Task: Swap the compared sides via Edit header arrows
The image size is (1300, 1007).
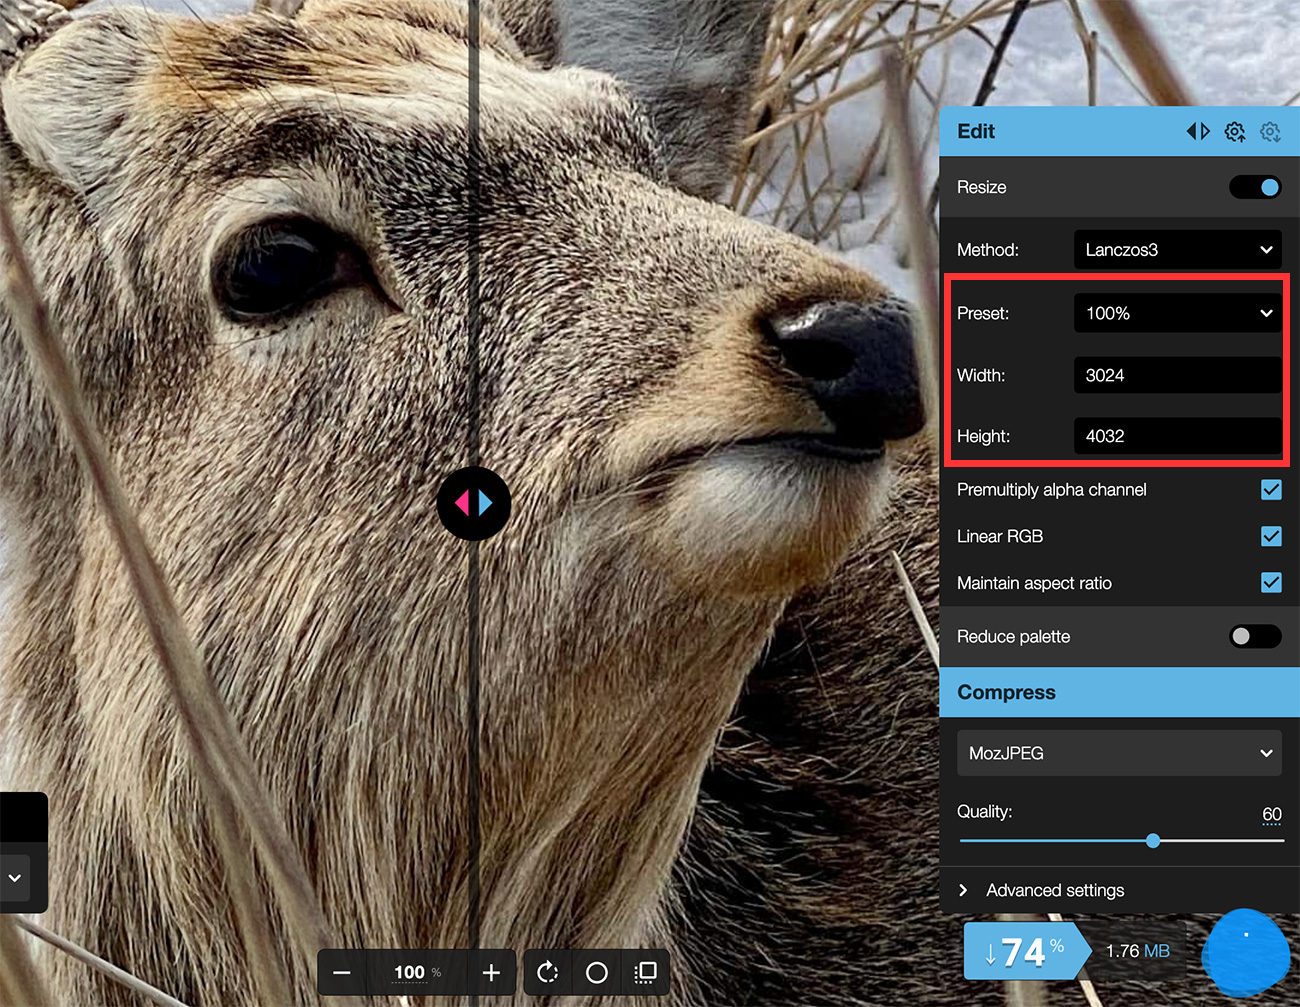Action: point(1198,131)
